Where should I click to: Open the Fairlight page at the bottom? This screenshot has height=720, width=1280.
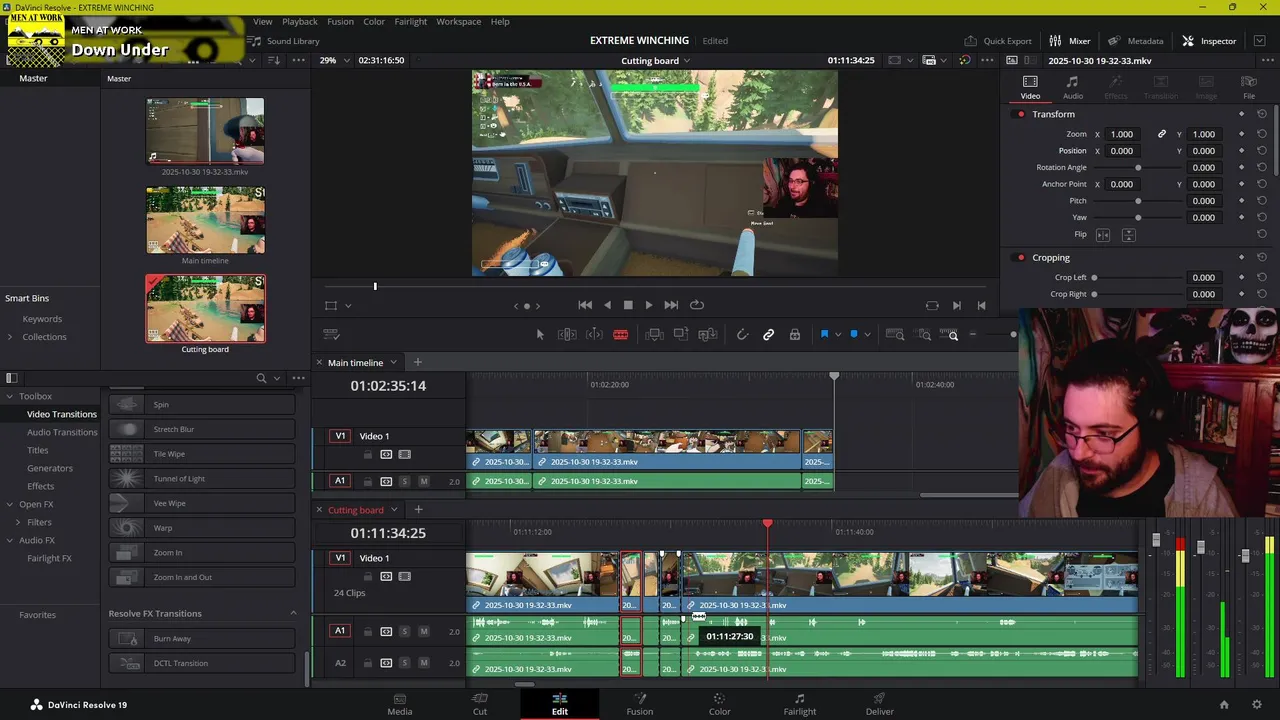pyautogui.click(x=800, y=704)
